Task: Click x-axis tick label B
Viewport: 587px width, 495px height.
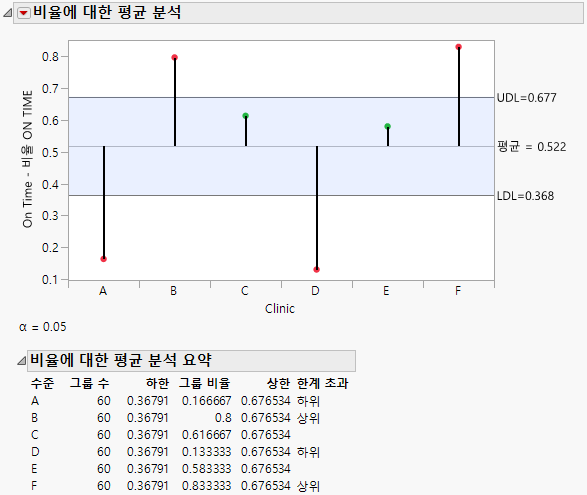Action: (x=174, y=291)
